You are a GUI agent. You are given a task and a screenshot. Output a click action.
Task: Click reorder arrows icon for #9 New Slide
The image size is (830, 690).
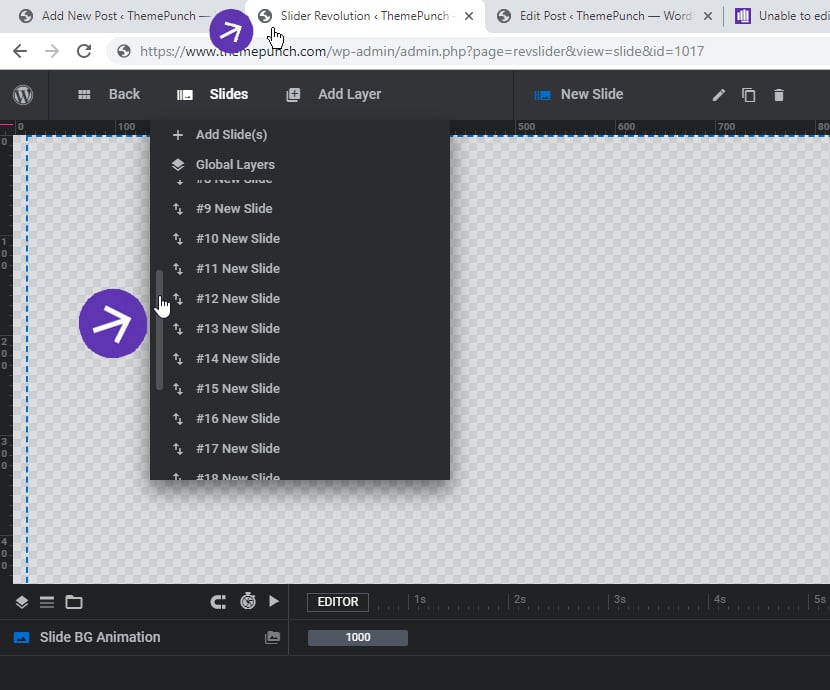(178, 209)
